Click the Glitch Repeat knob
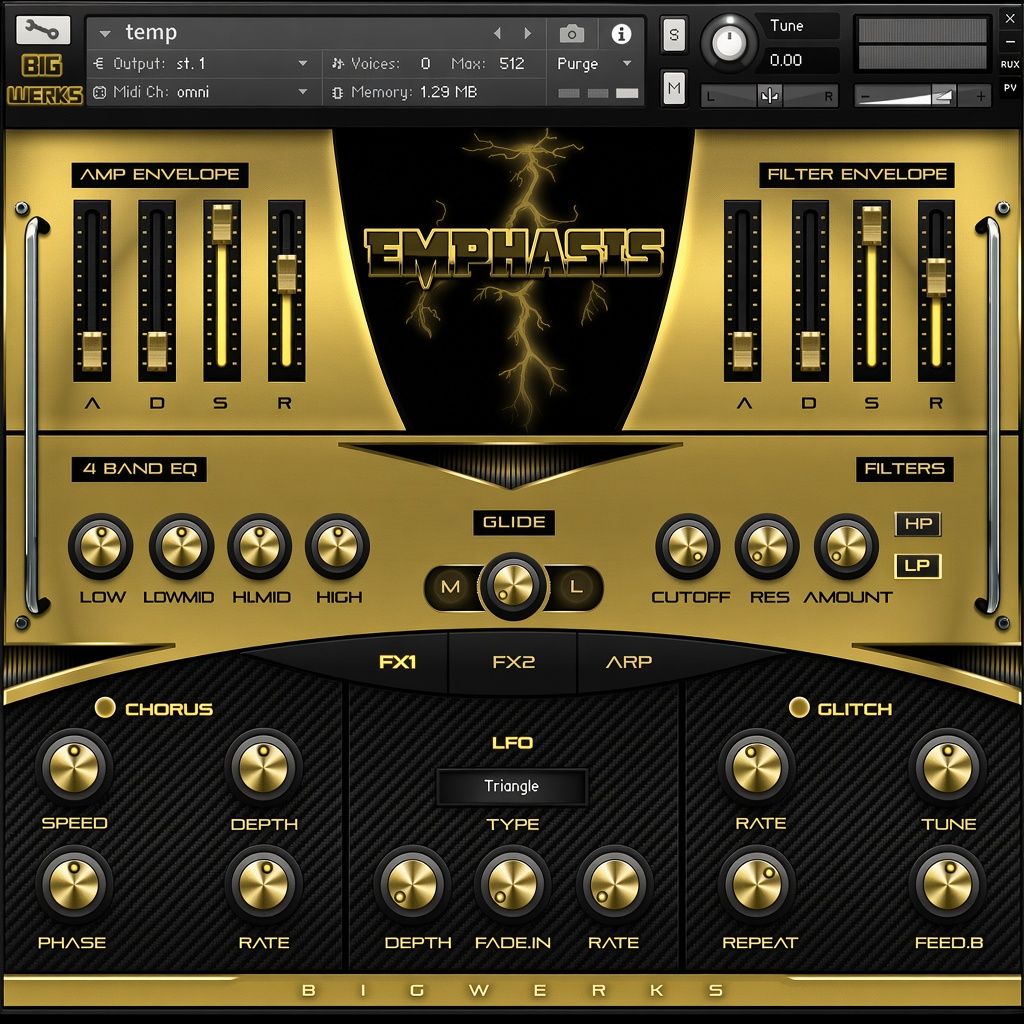This screenshot has width=1024, height=1024. coord(757,884)
